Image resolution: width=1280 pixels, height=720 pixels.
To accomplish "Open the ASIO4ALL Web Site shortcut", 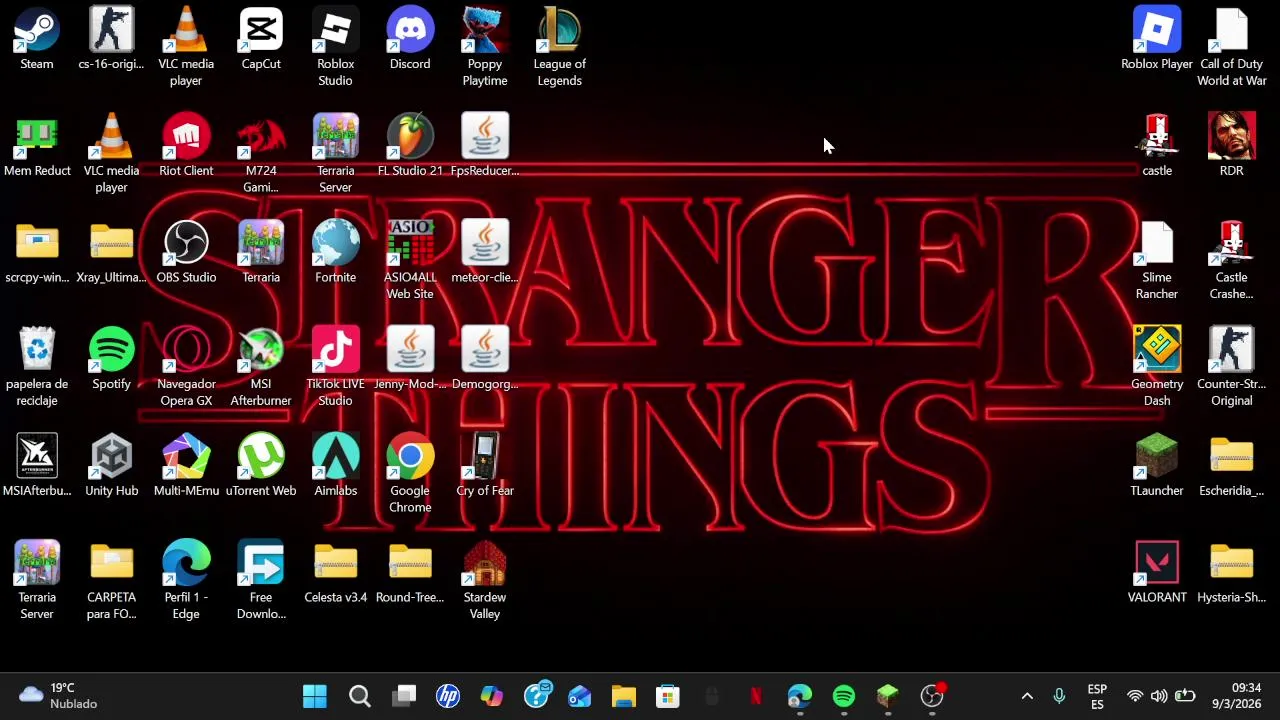I will point(410,260).
